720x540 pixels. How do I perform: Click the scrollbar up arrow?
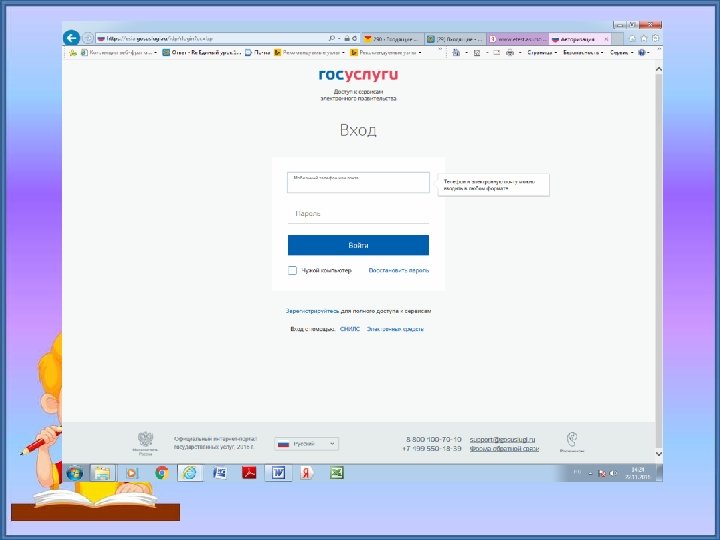point(658,69)
